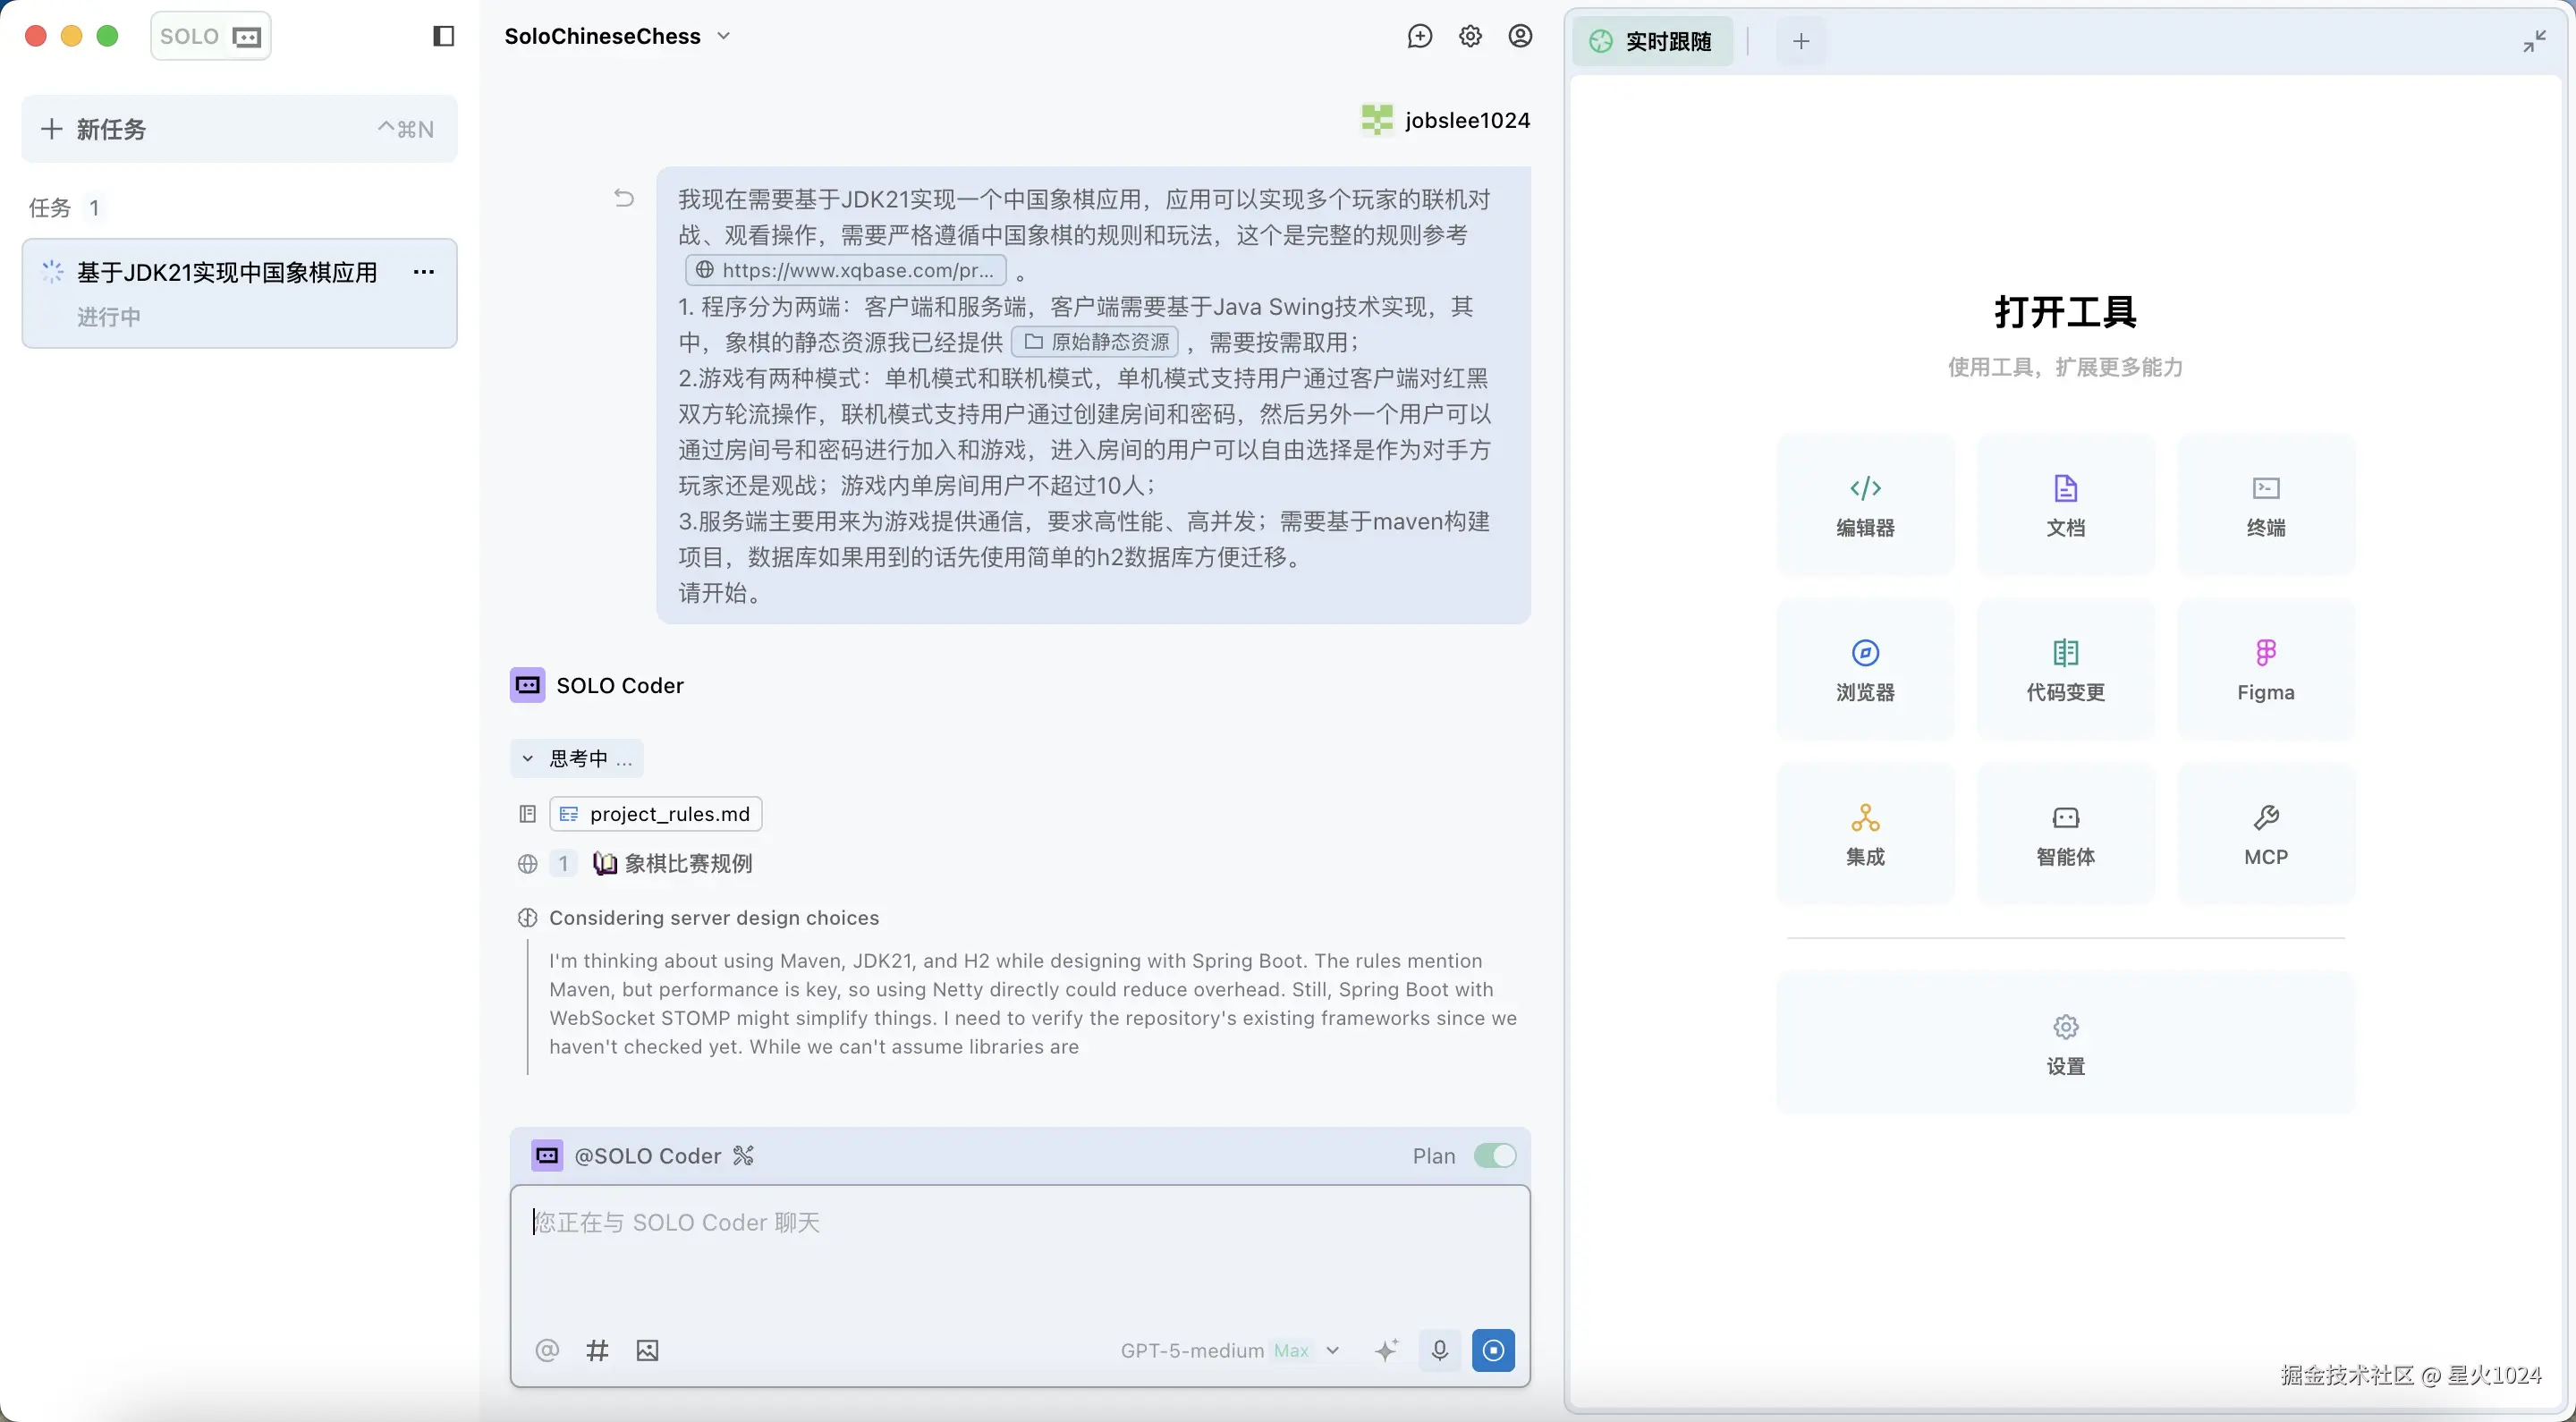Open the Figma tool tile
The image size is (2576, 1422).
pyautogui.click(x=2265, y=669)
